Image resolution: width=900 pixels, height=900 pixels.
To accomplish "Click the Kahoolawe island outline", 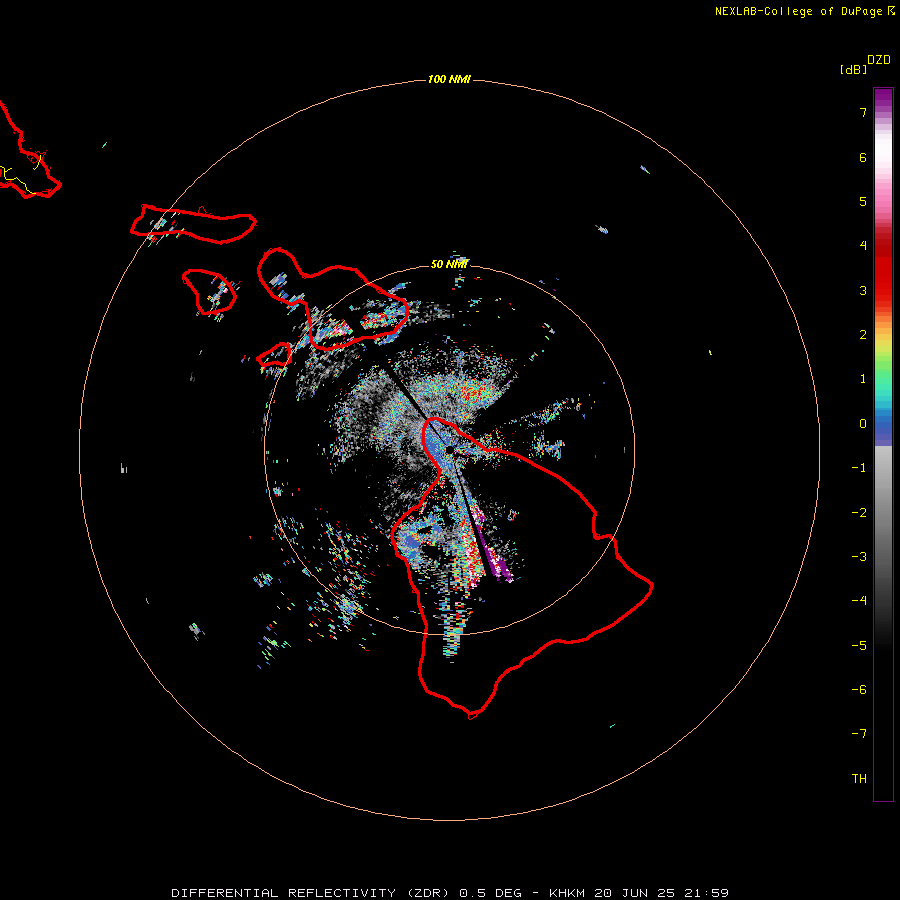I will click(x=275, y=355).
